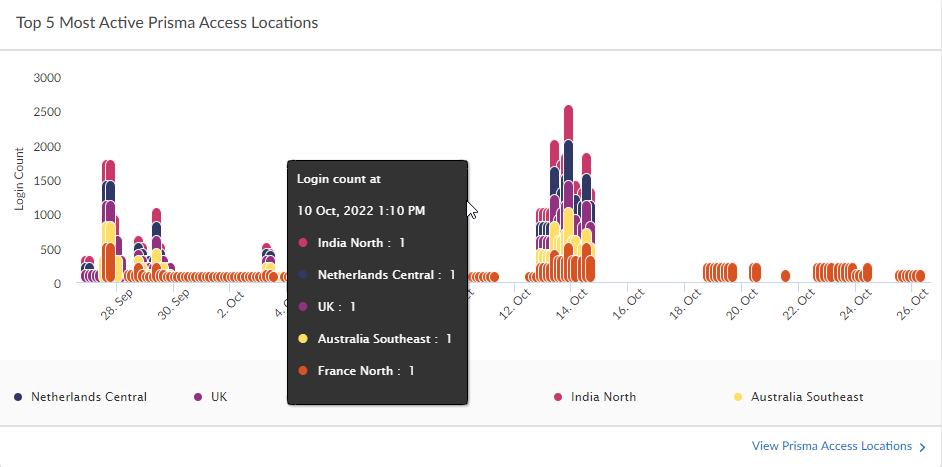Screen dimensions: 942x467
Task: Click the India North pink legend dot
Action: [558, 397]
